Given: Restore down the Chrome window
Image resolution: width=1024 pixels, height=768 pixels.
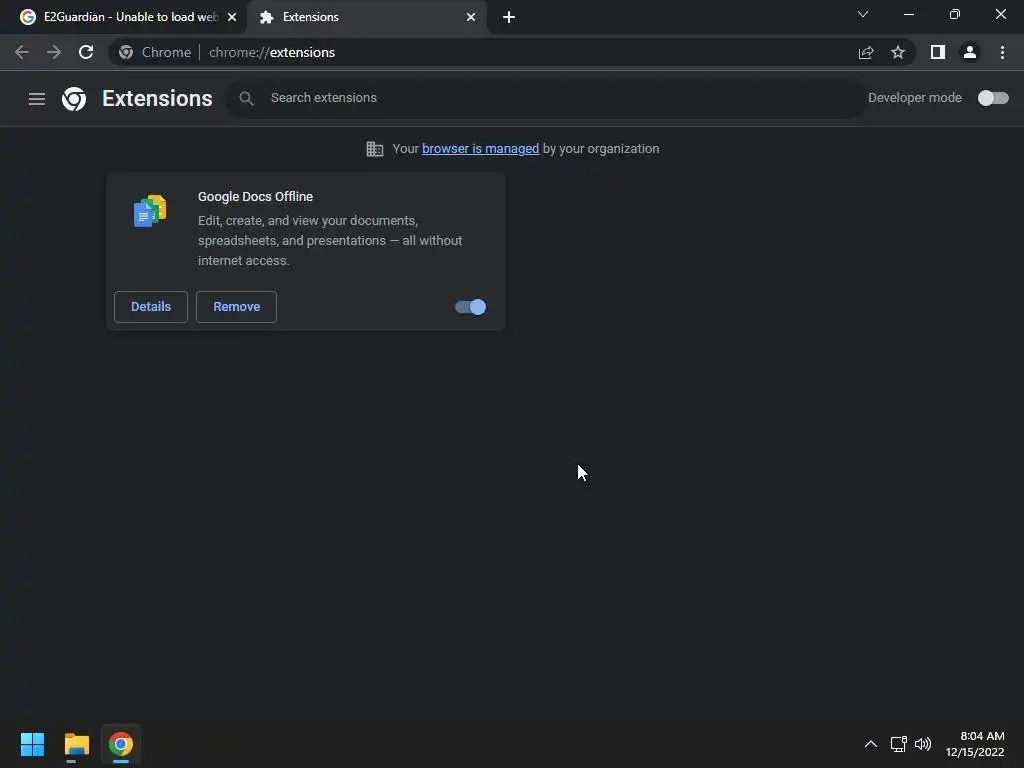Looking at the screenshot, I should 955,14.
